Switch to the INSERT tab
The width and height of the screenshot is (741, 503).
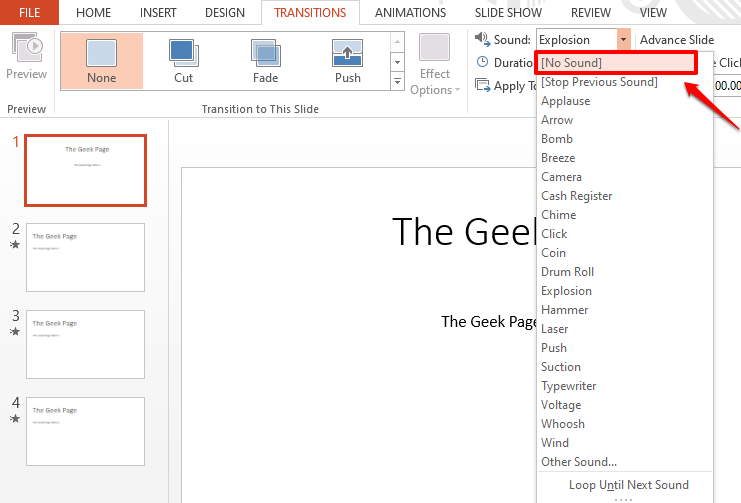(x=158, y=13)
